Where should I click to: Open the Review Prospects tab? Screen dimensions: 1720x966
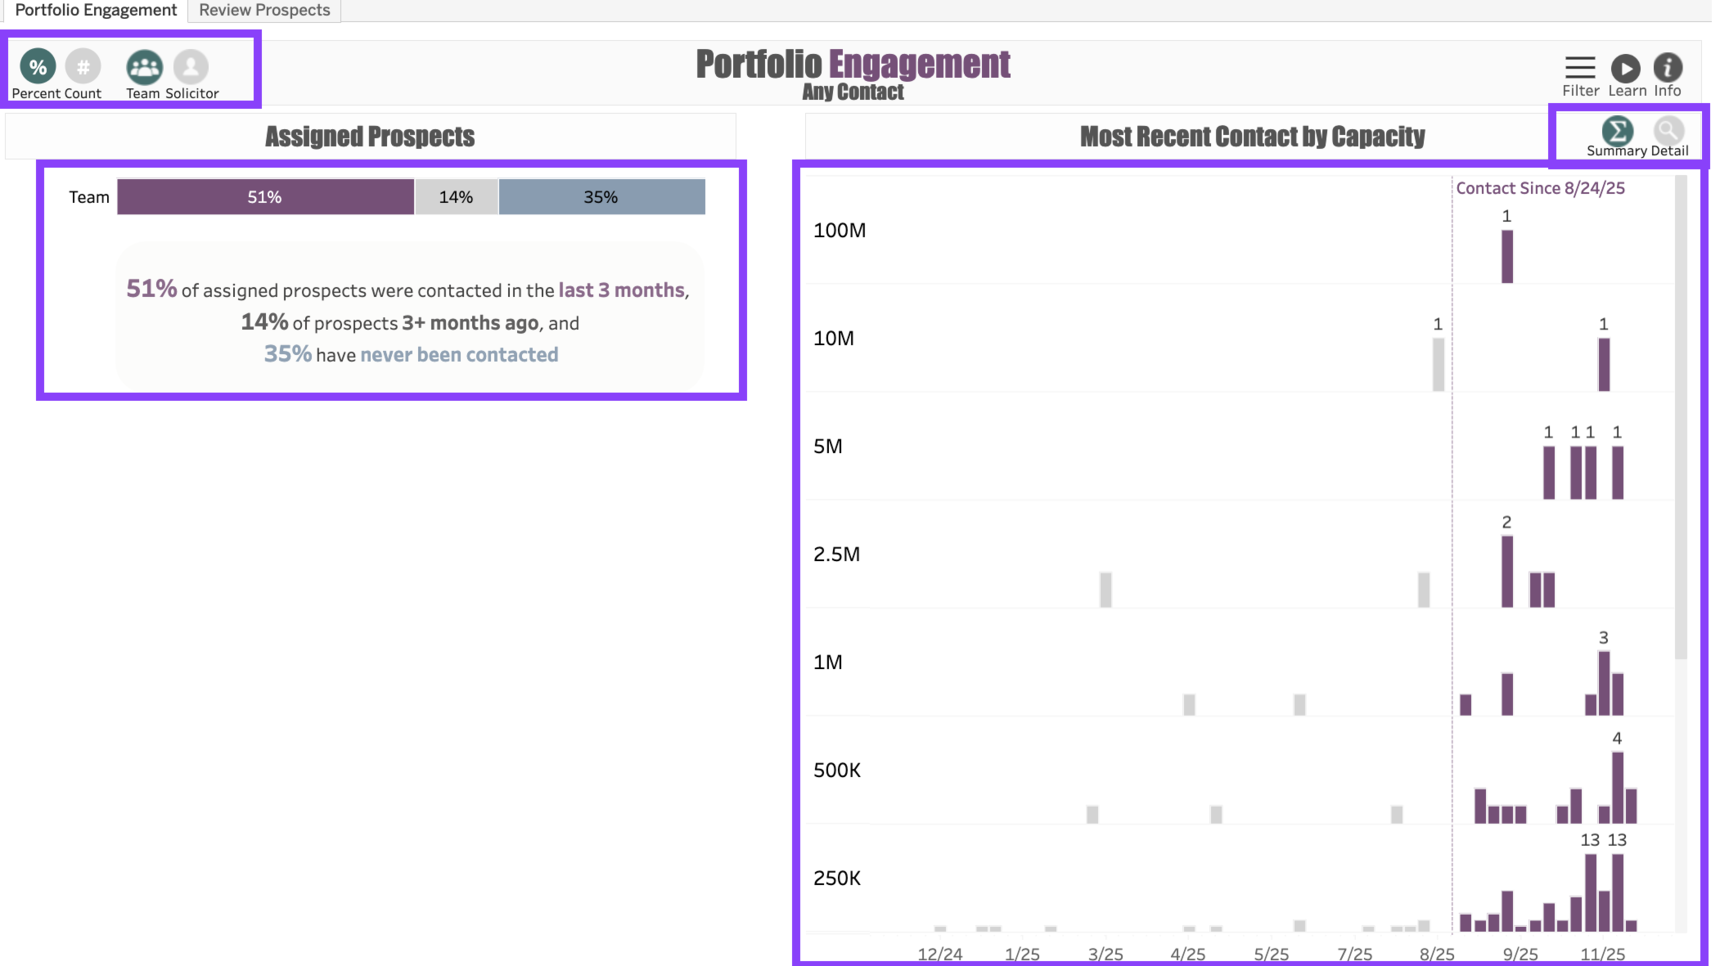(x=264, y=10)
